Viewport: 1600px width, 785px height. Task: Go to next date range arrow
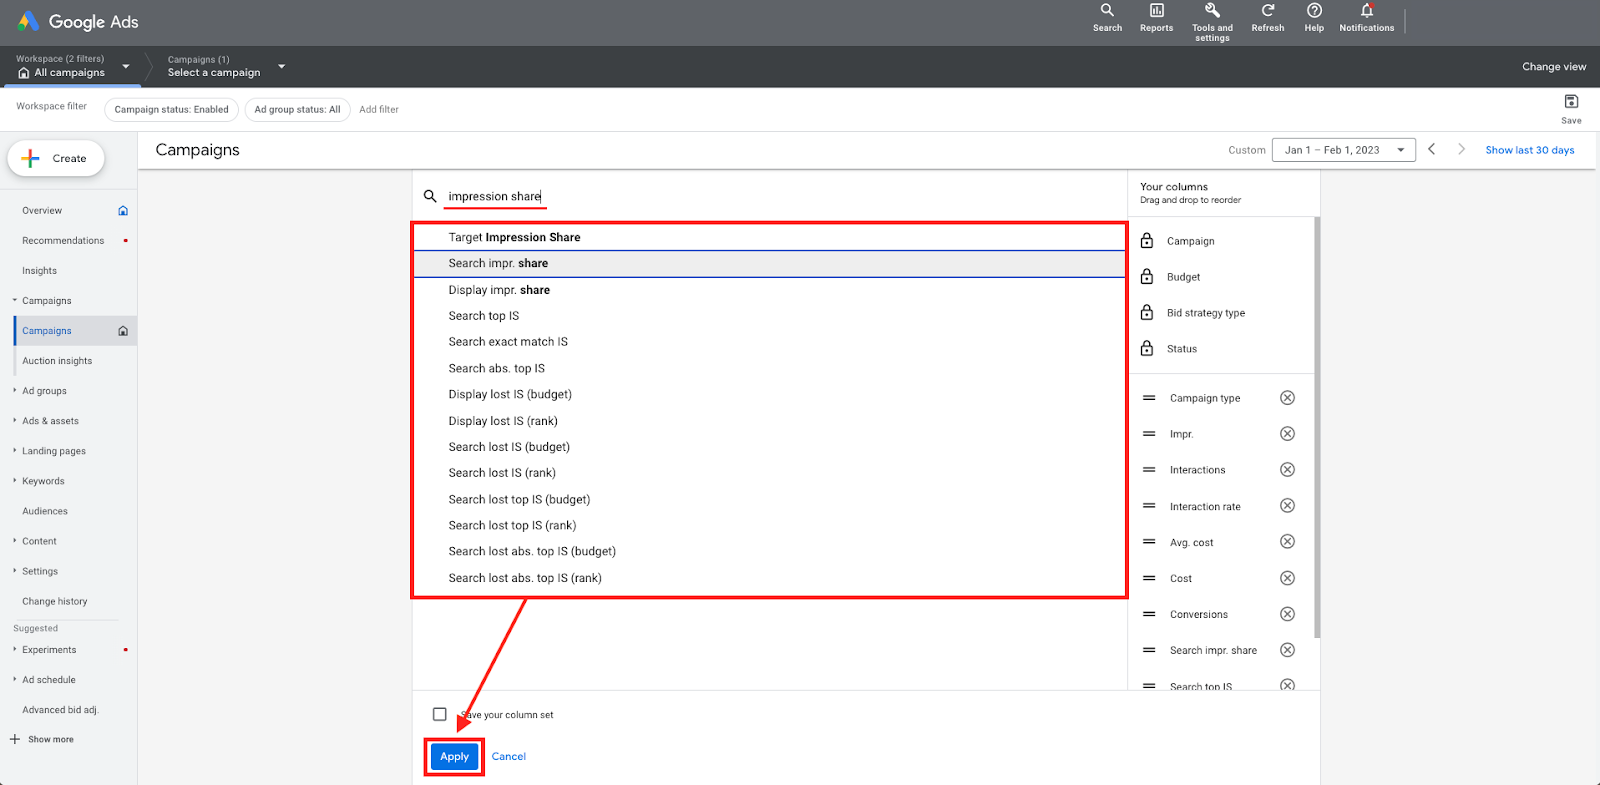[x=1461, y=149]
